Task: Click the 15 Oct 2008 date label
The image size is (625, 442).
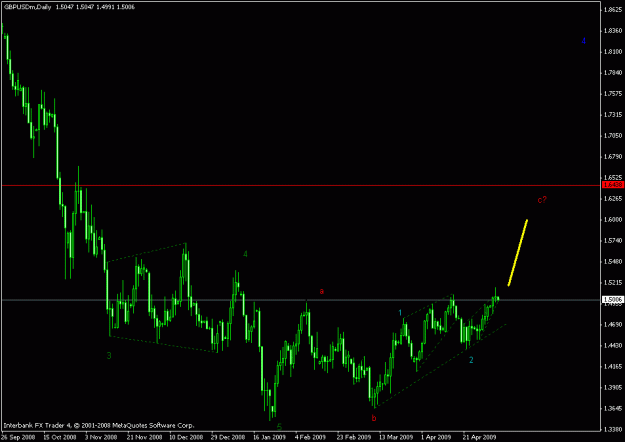Action: (x=60, y=437)
